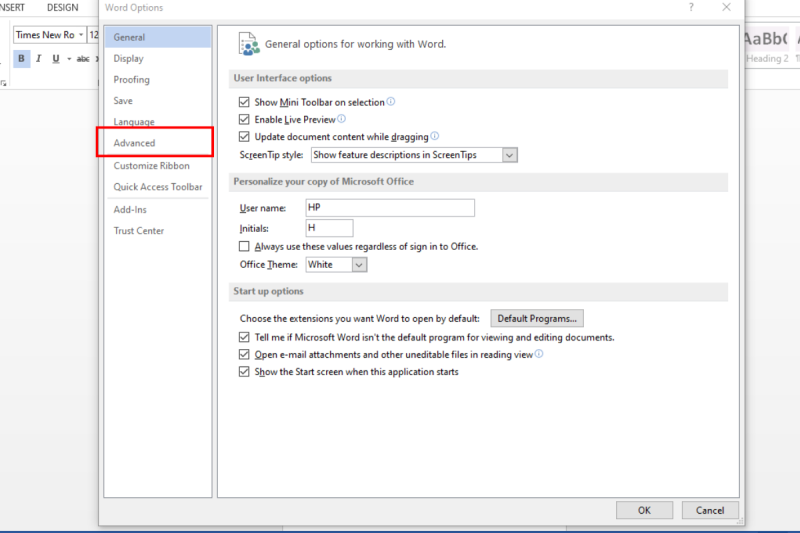Click the User name input field
This screenshot has width=800, height=533.
tap(390, 208)
